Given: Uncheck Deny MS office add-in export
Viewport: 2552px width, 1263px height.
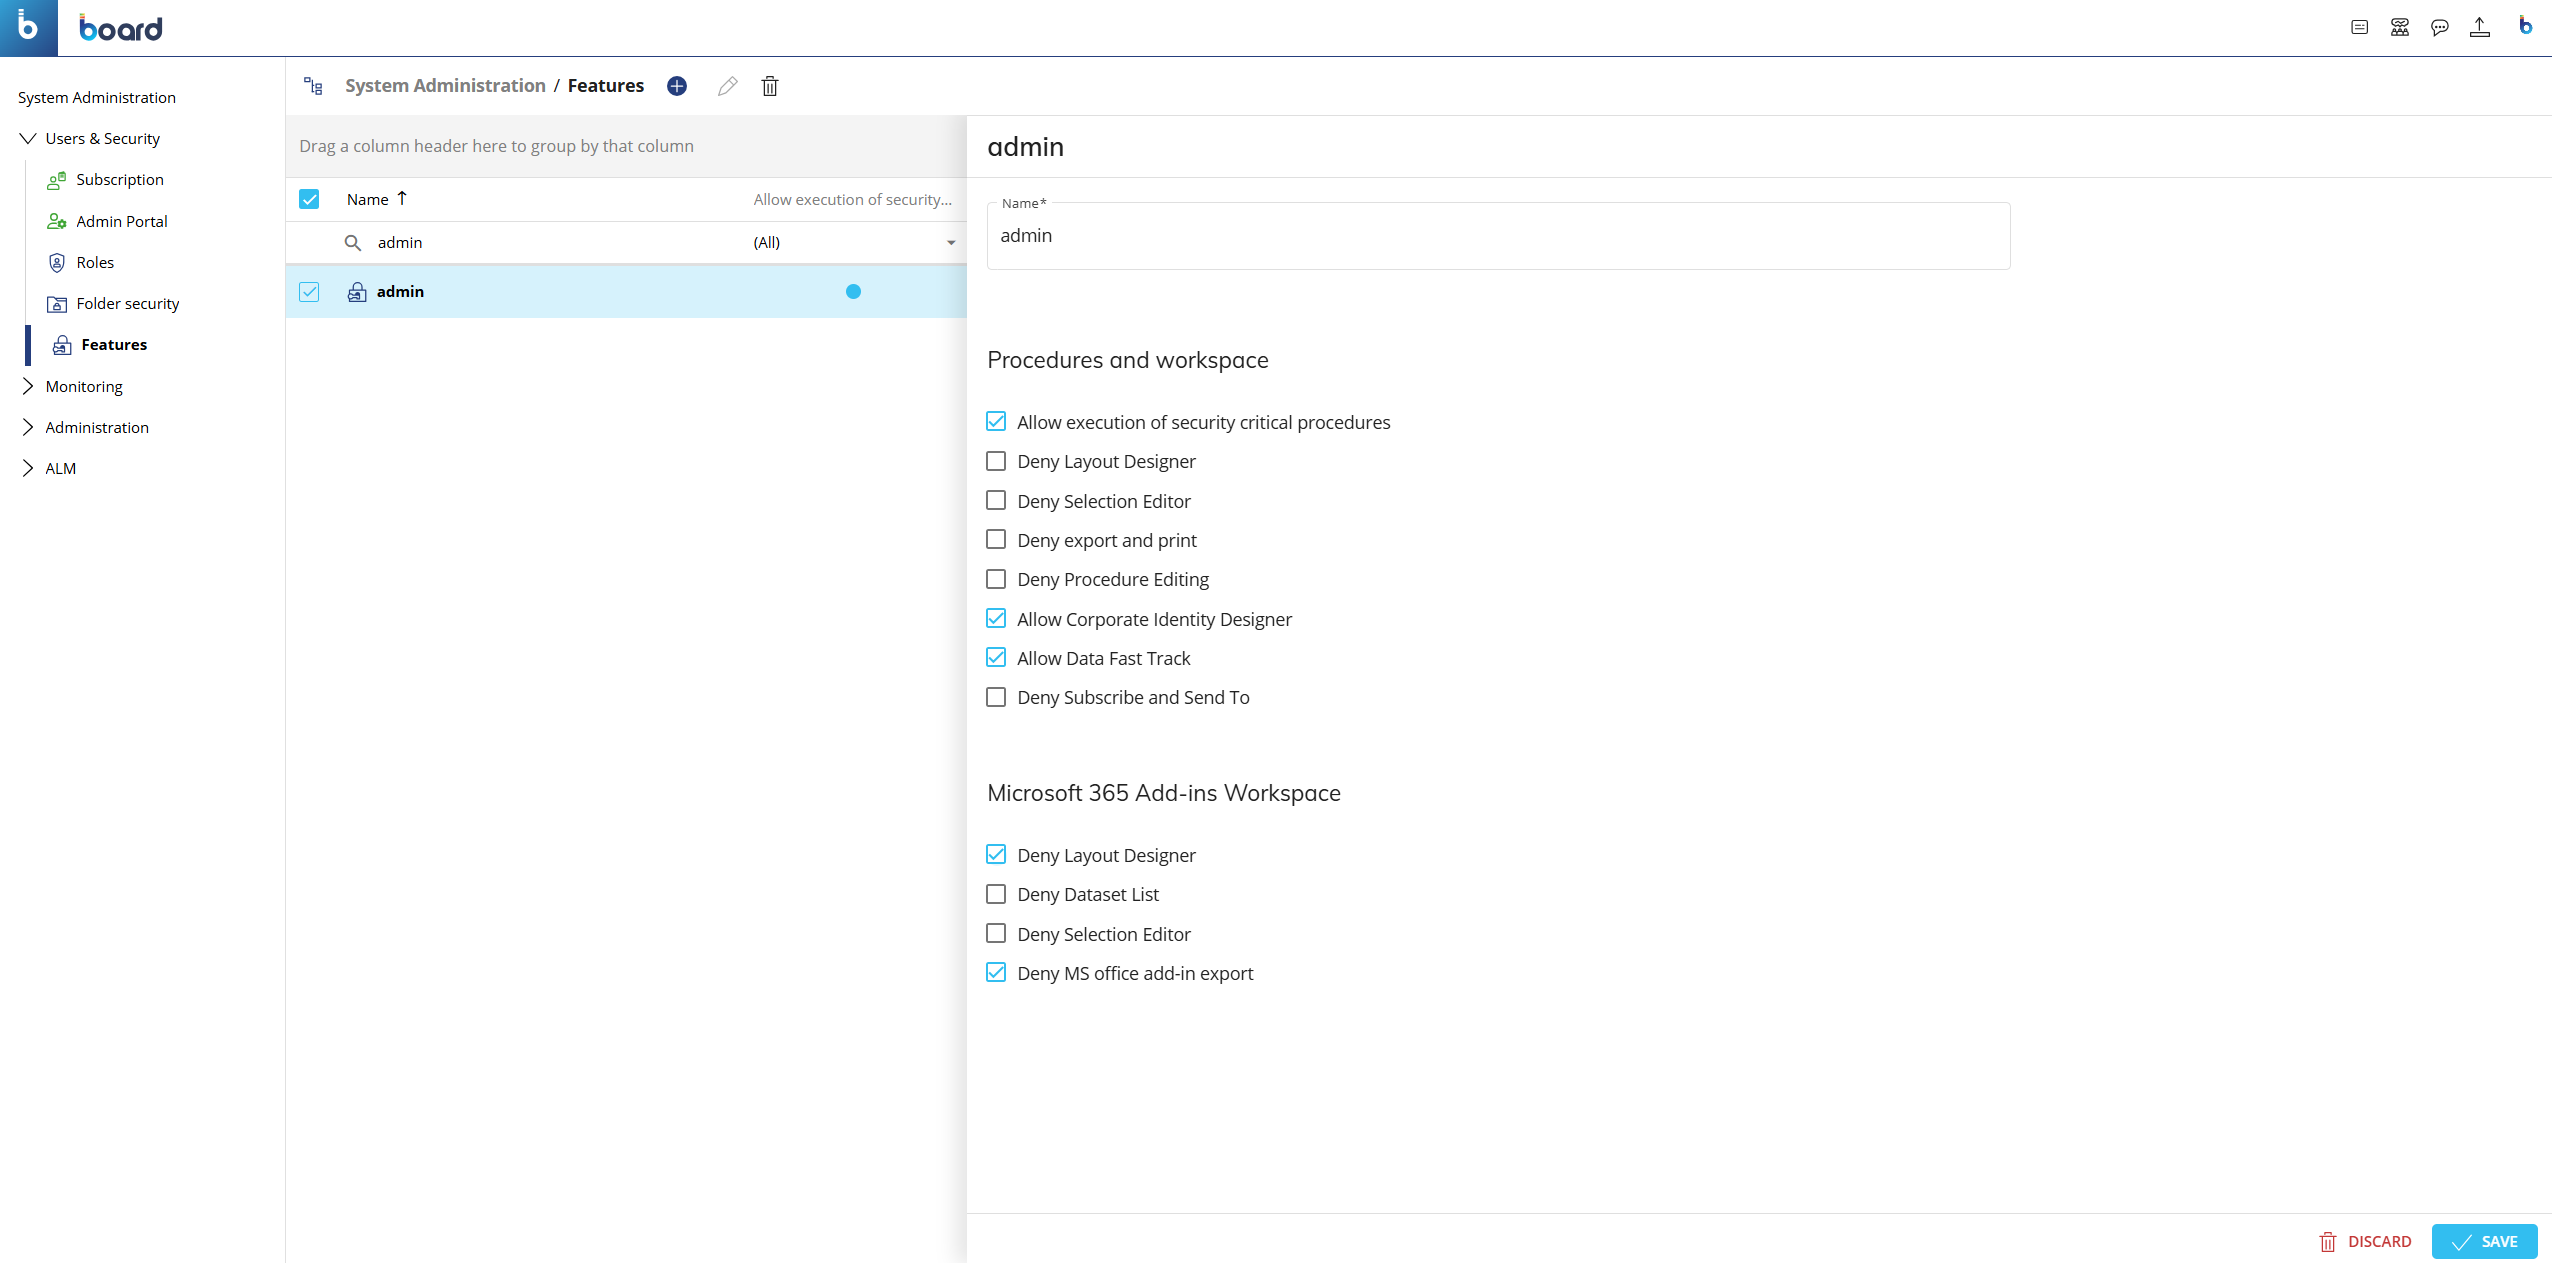Looking at the screenshot, I should pos(996,973).
